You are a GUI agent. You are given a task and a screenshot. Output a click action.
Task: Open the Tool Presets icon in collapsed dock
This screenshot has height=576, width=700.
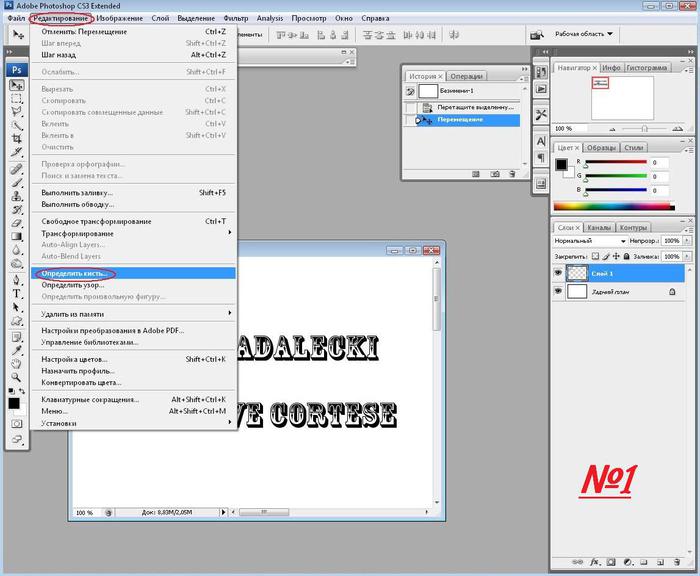(541, 115)
